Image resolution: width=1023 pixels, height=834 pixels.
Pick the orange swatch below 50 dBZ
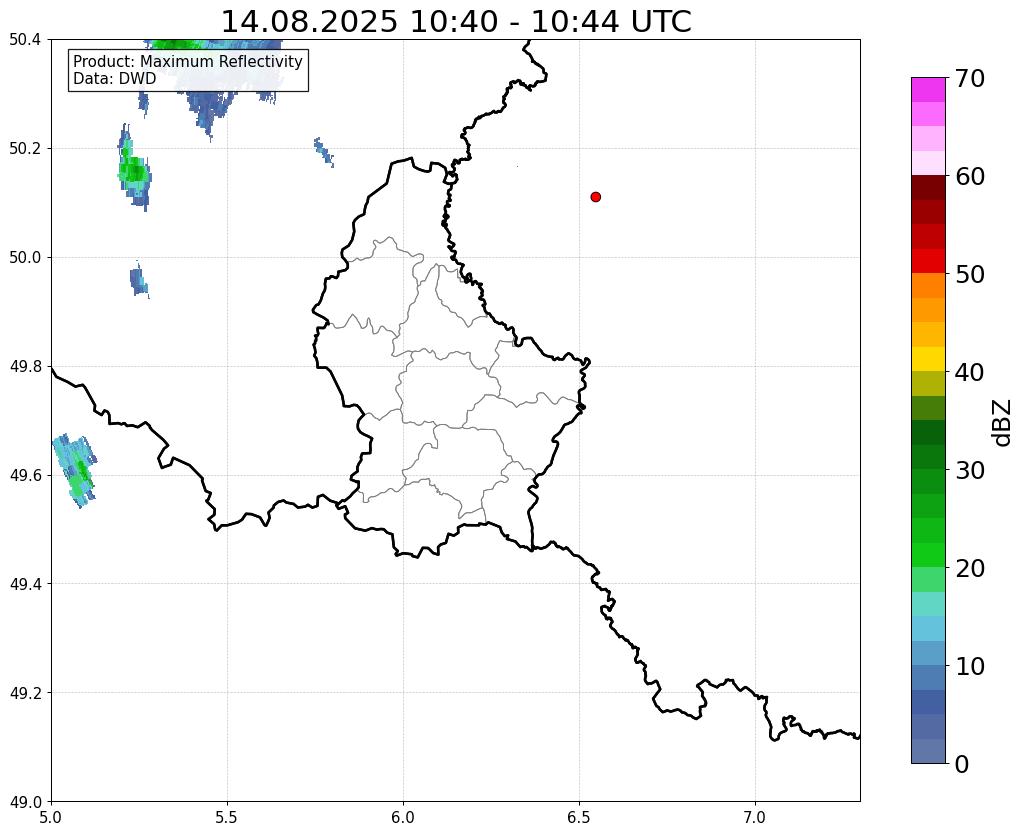pyautogui.click(x=928, y=286)
